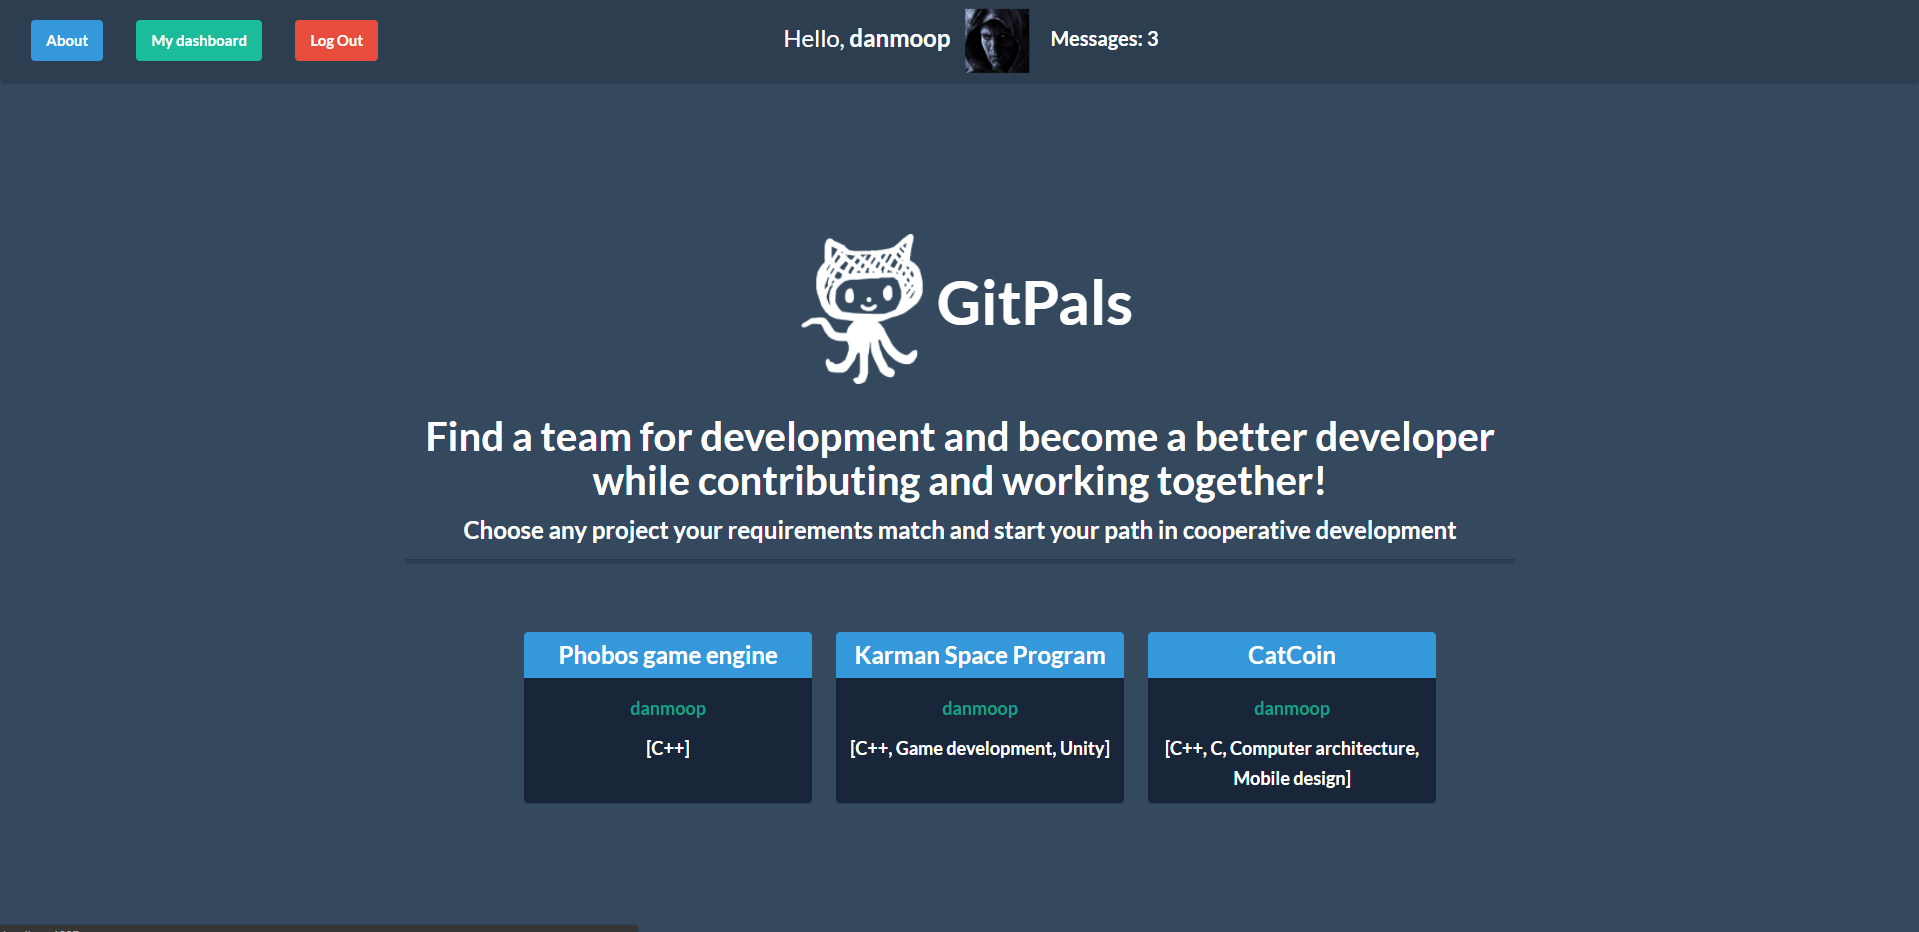The width and height of the screenshot is (1919, 932).
Task: Visit danmoop author link under Karman Space Program
Action: click(980, 708)
